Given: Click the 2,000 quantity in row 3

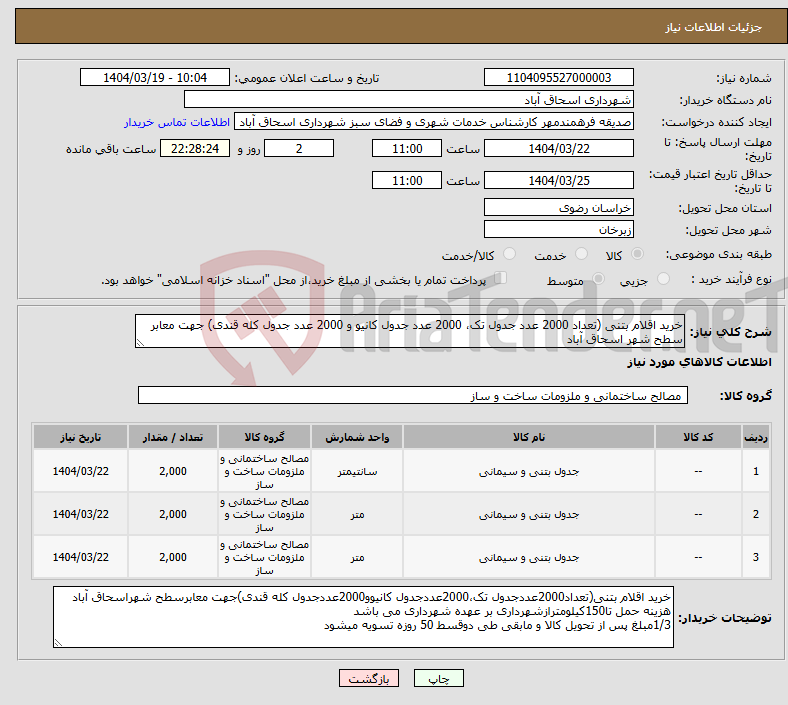Looking at the screenshot, I should (173, 557).
